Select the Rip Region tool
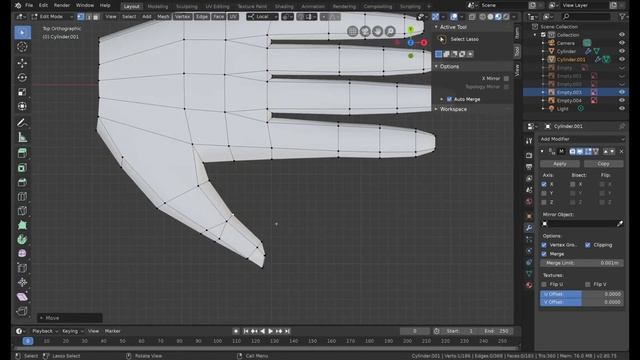640x360 pixels. (22, 311)
